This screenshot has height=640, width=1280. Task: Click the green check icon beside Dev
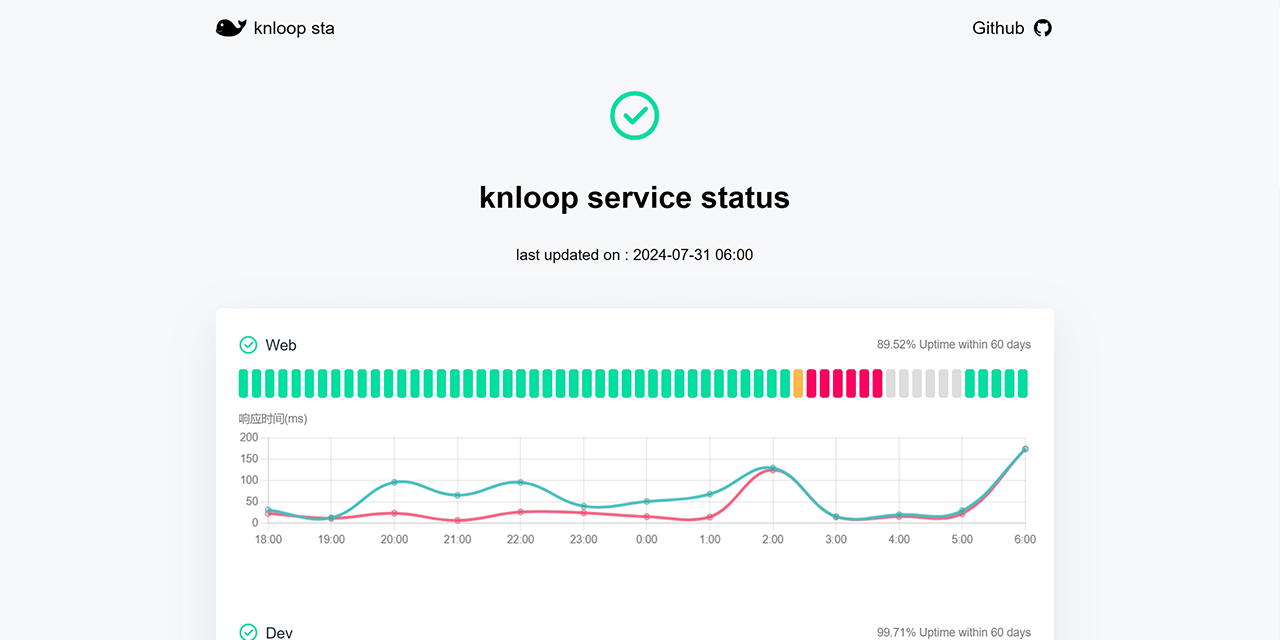pos(247,632)
